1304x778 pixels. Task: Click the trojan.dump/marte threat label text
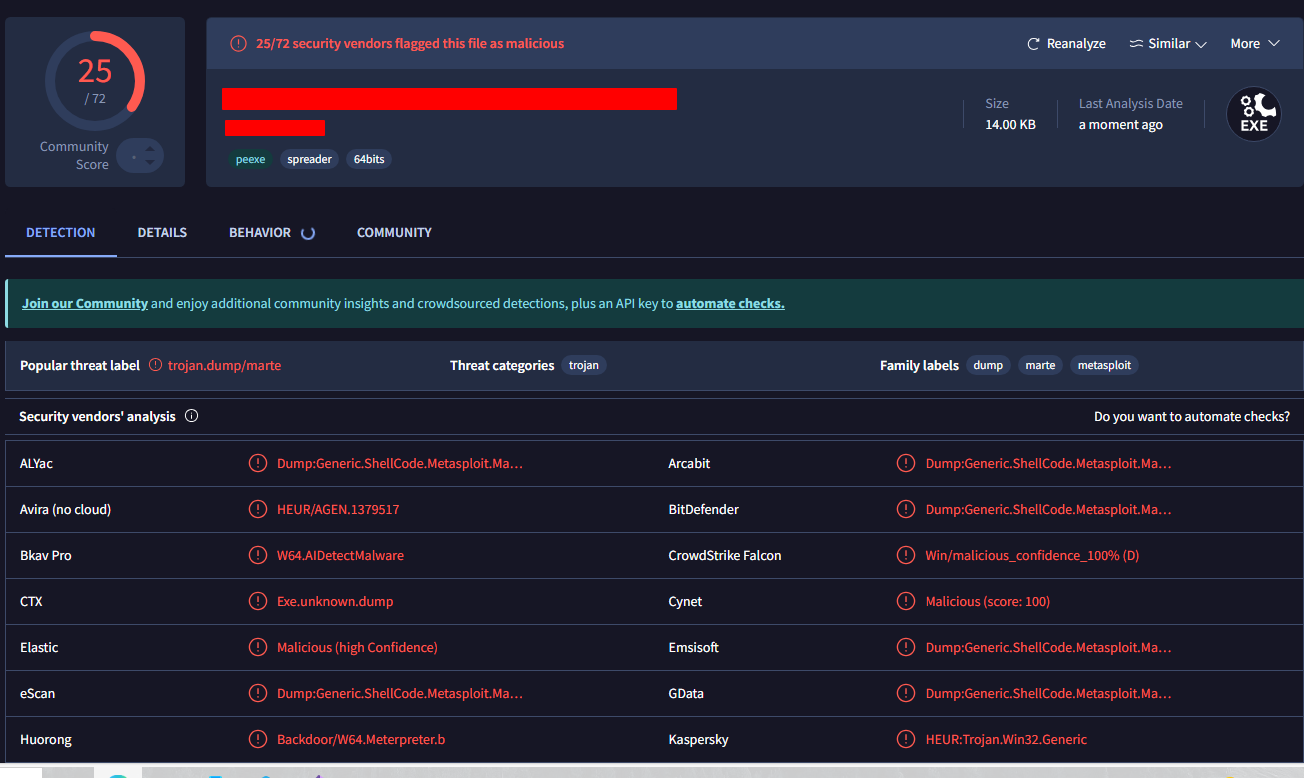(224, 365)
